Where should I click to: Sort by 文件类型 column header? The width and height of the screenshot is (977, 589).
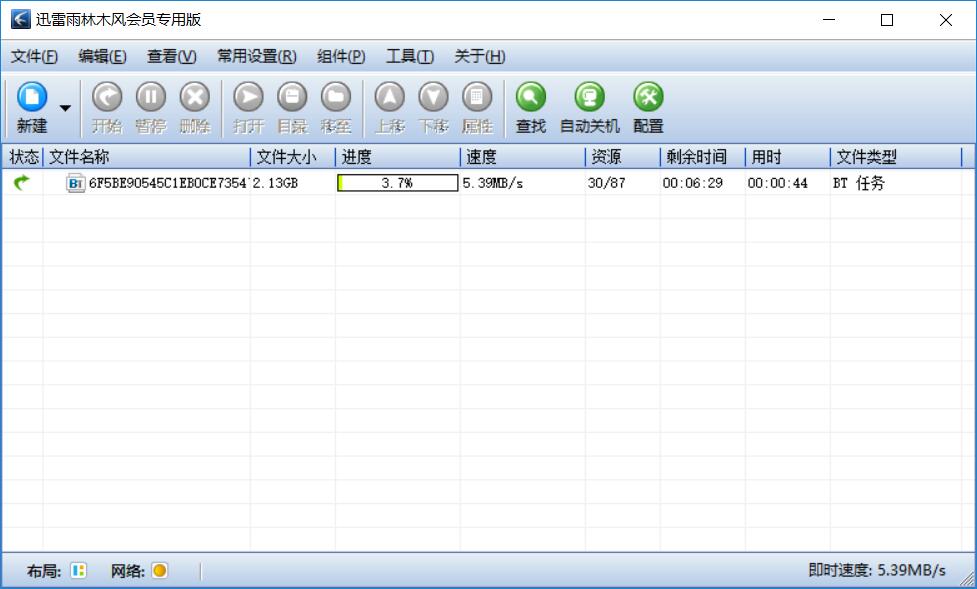tap(896, 157)
